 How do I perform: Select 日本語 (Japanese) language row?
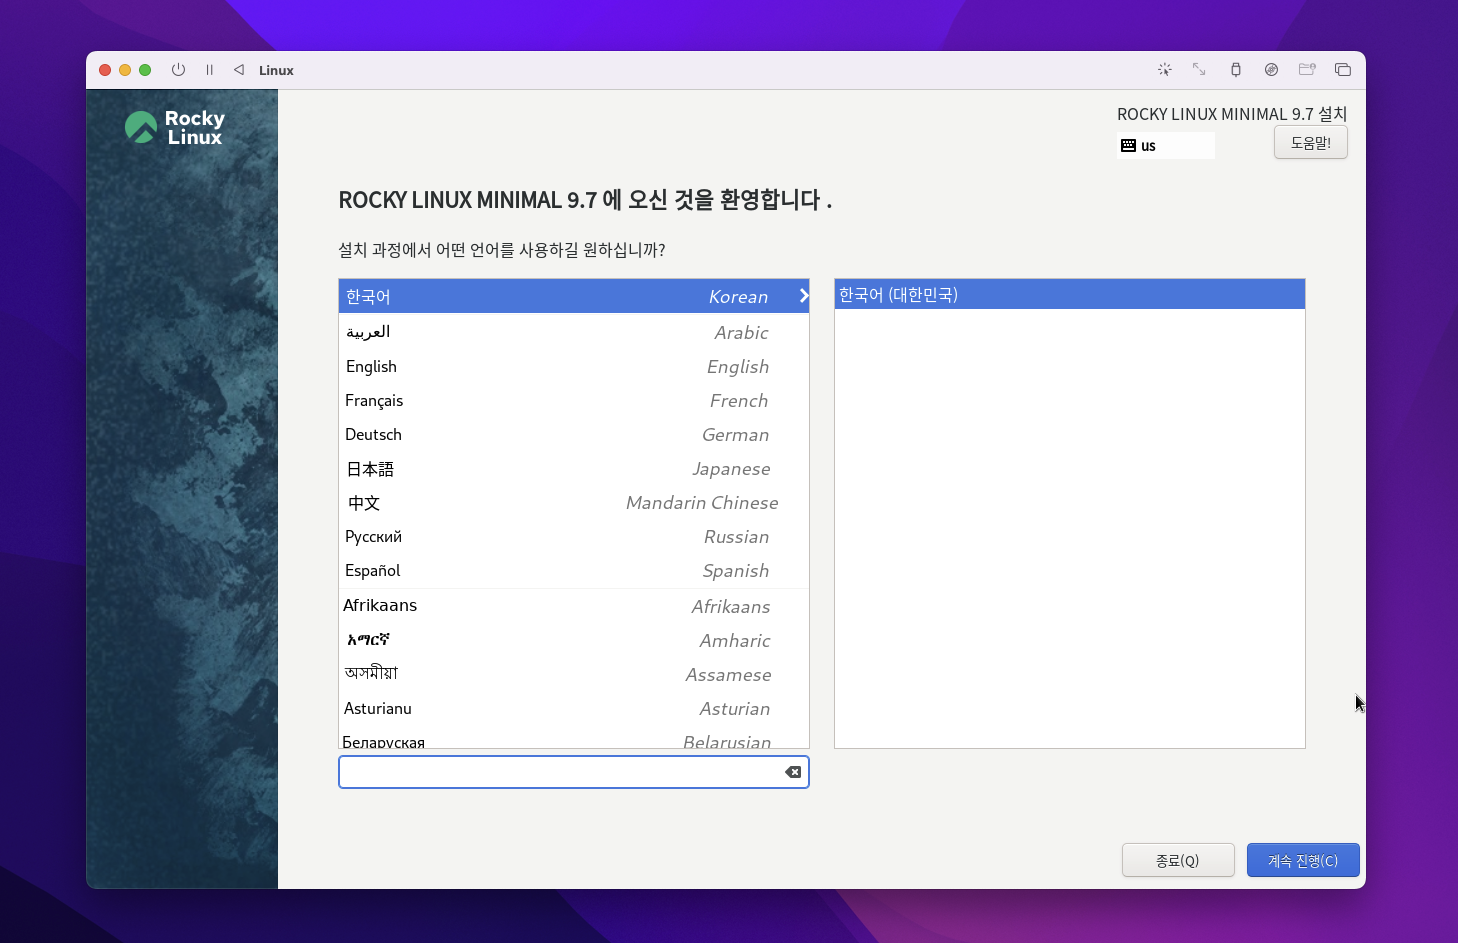(x=574, y=469)
